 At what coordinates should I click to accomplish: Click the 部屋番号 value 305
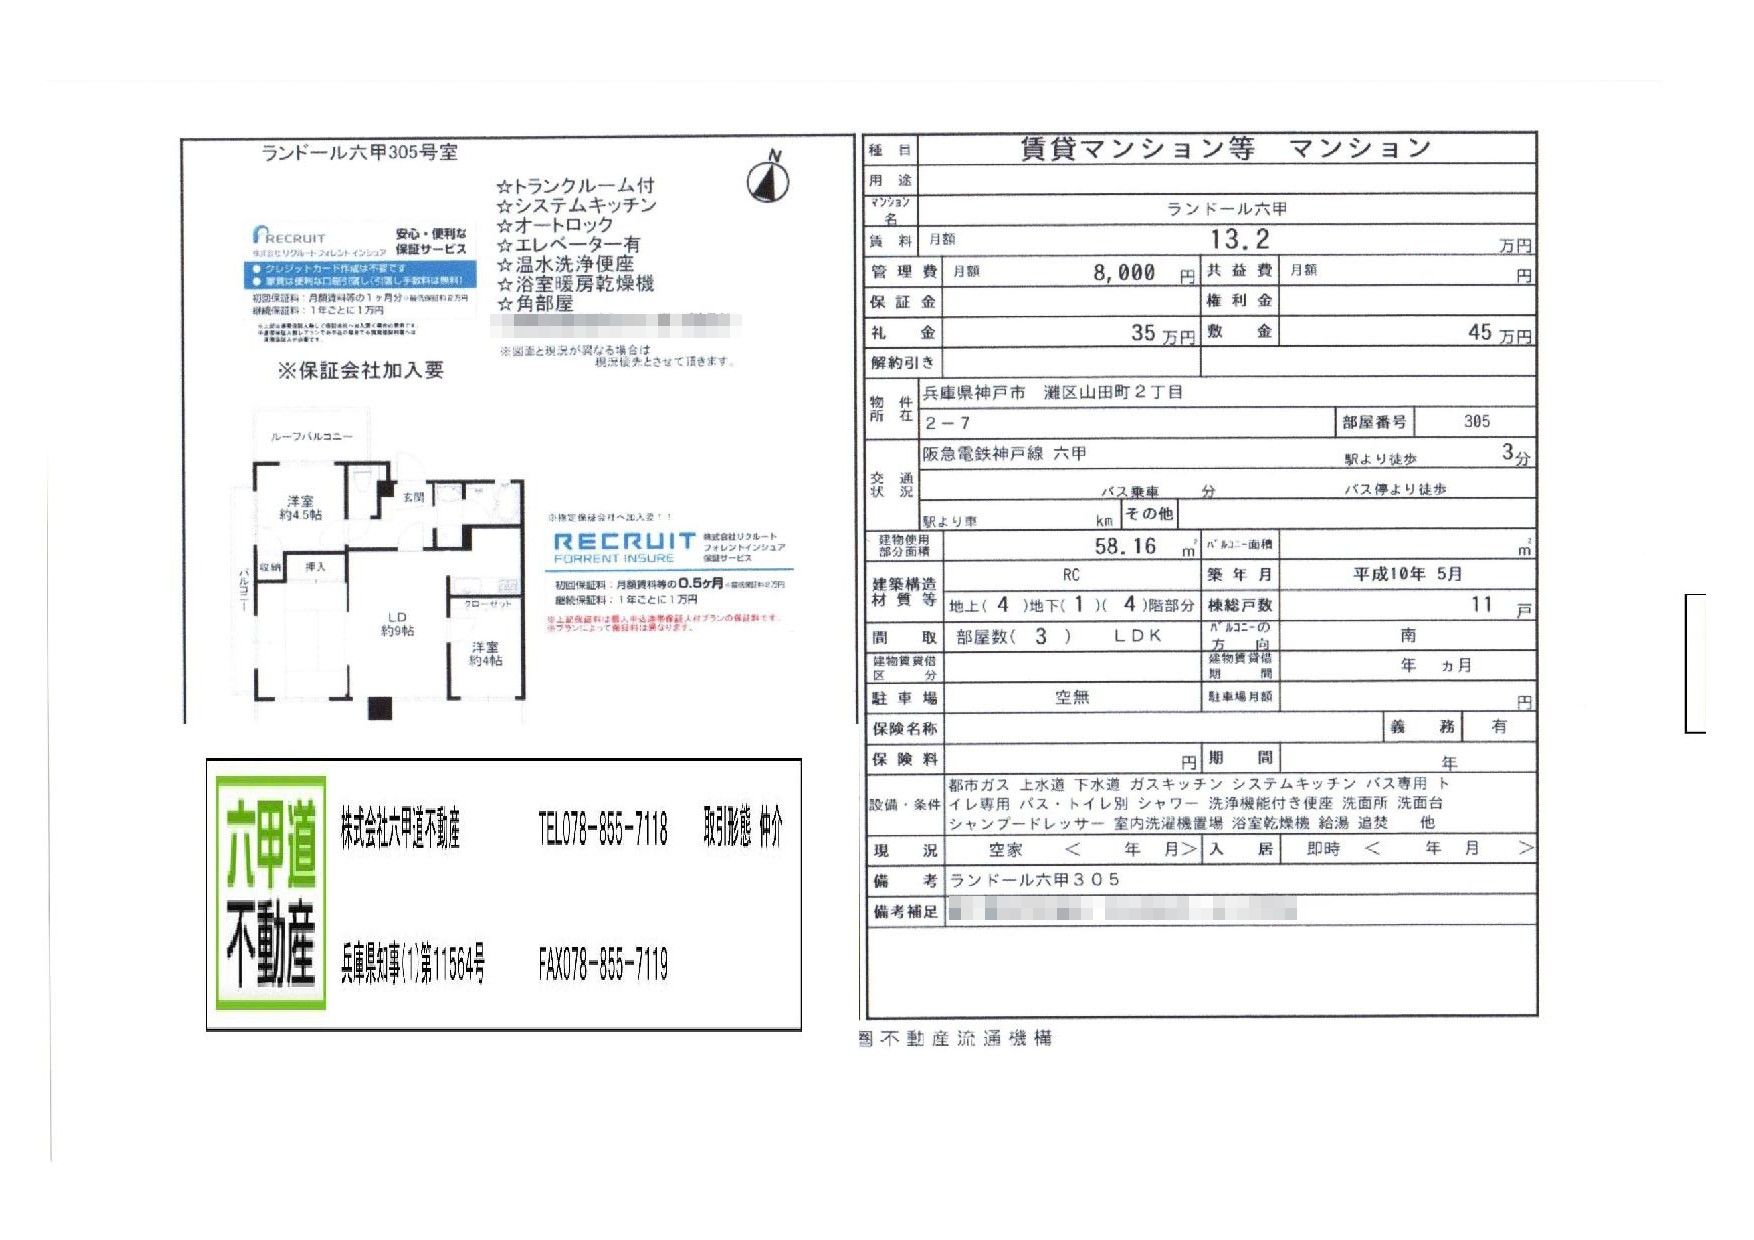point(1476,421)
